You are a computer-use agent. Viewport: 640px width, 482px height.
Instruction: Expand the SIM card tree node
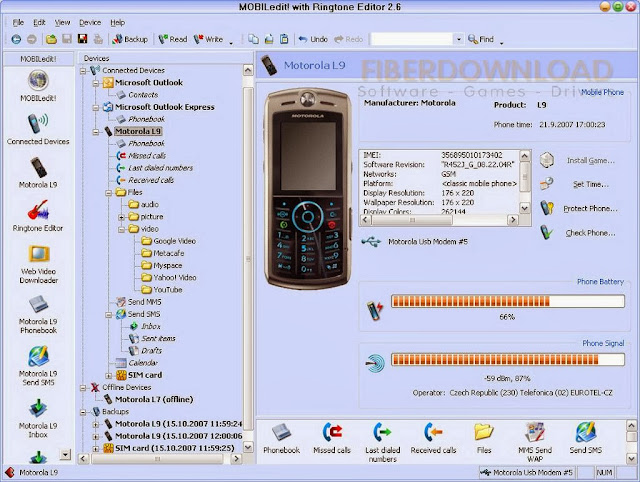point(109,375)
